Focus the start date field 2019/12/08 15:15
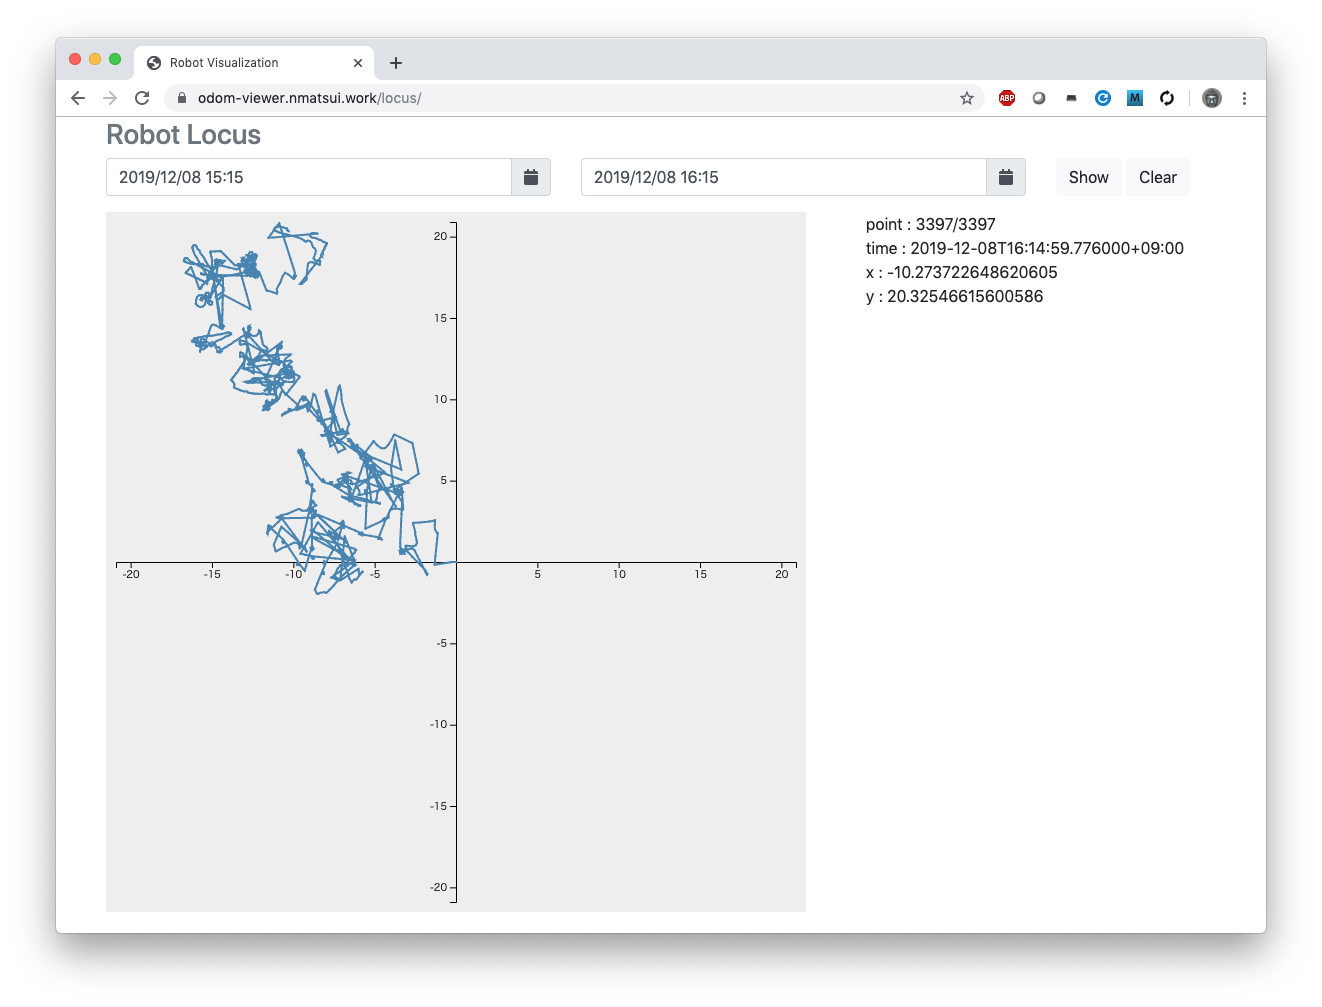 pyautogui.click(x=309, y=177)
